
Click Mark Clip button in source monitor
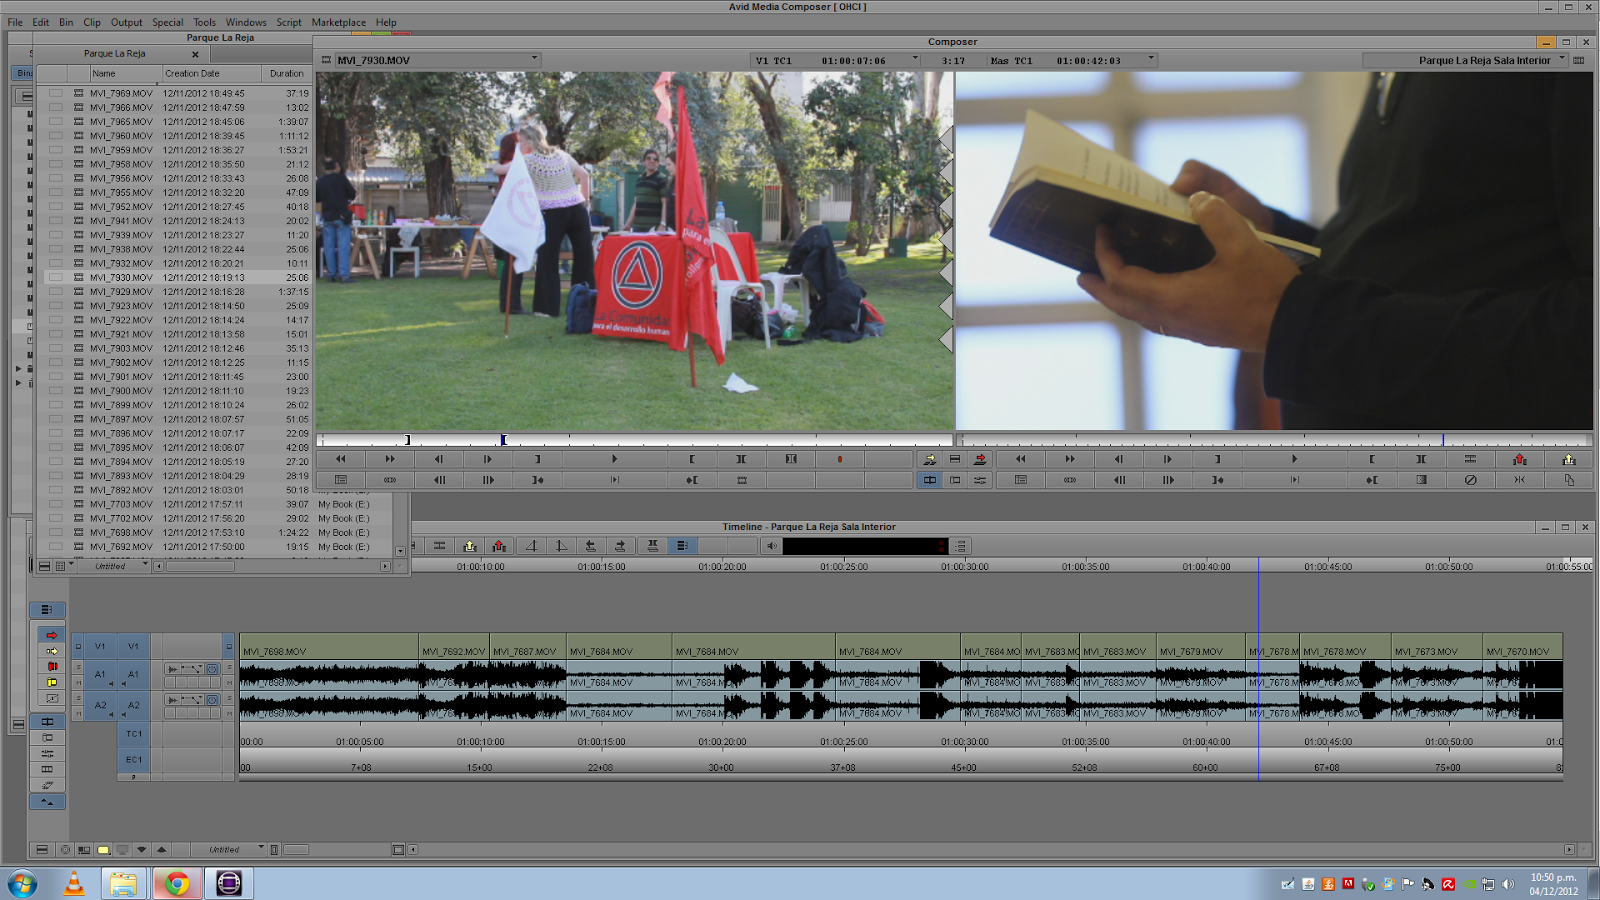[x=741, y=459]
